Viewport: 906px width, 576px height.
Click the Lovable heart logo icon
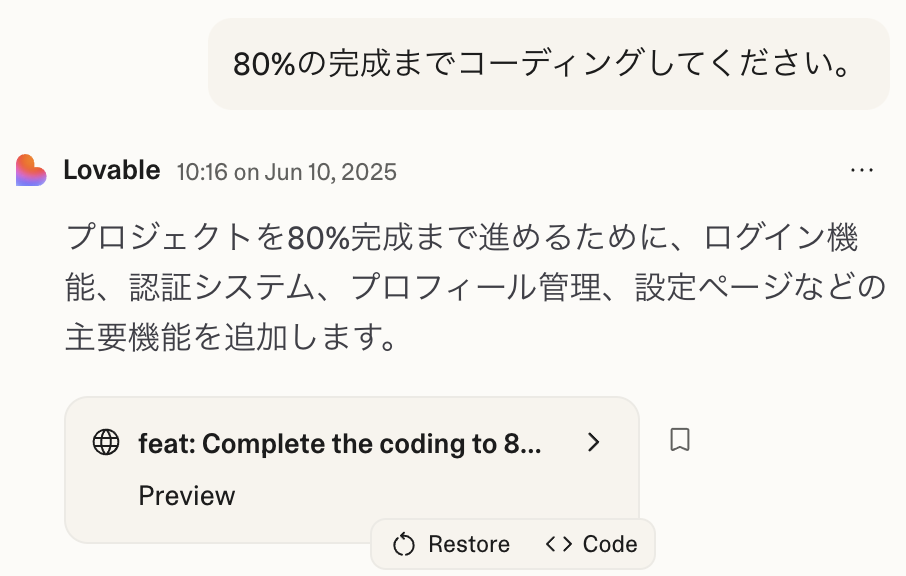(x=31, y=170)
